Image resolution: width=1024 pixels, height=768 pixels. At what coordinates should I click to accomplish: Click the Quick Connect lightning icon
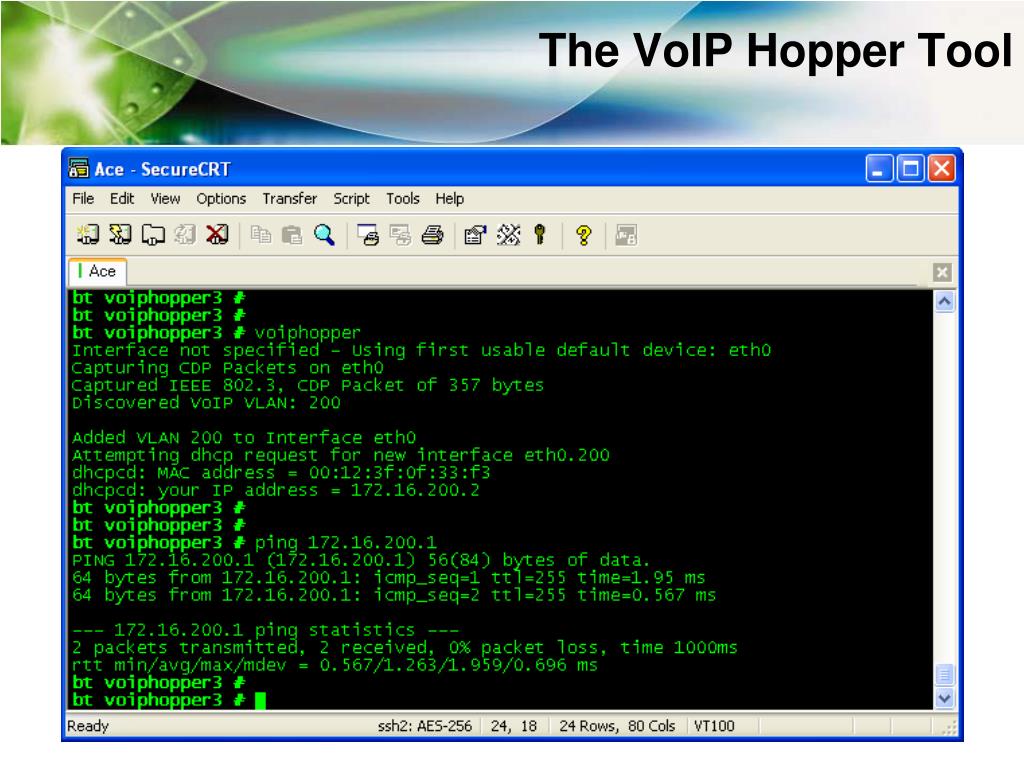point(120,234)
